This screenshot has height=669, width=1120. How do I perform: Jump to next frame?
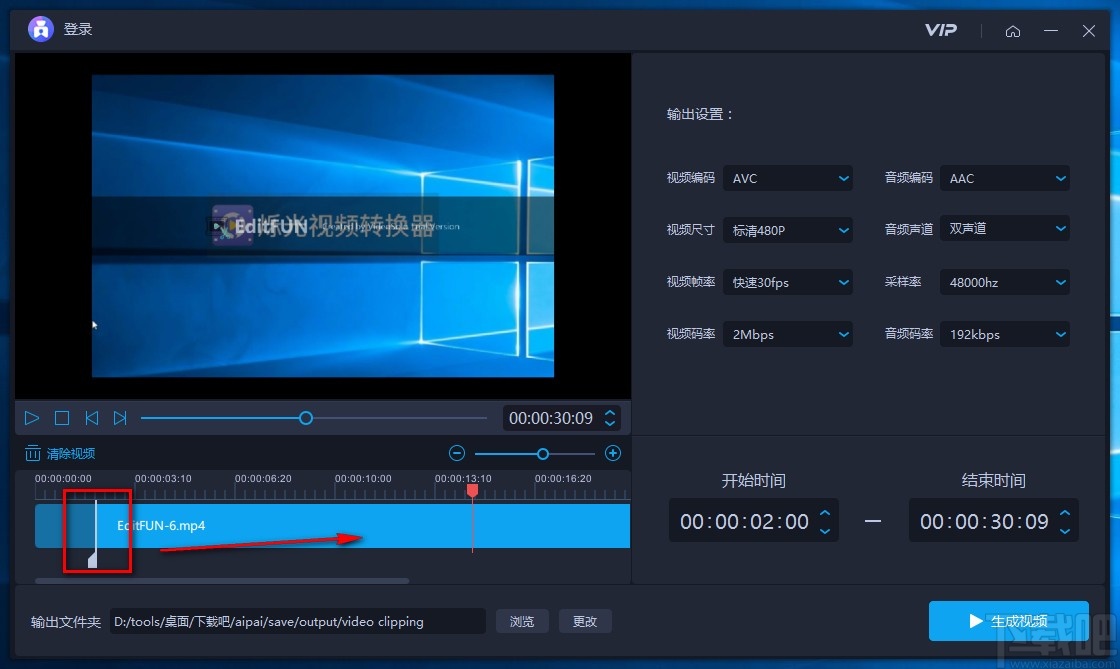(120, 418)
